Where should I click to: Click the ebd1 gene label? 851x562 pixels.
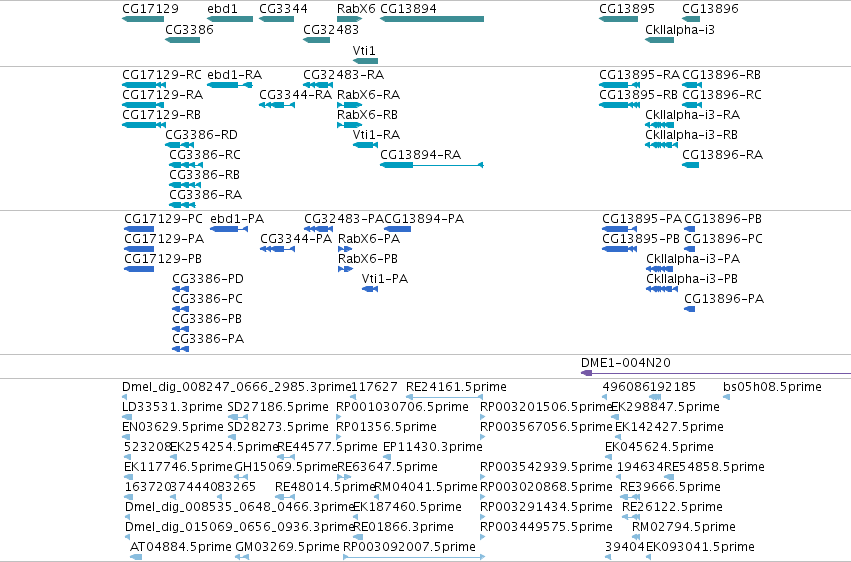coord(223,9)
